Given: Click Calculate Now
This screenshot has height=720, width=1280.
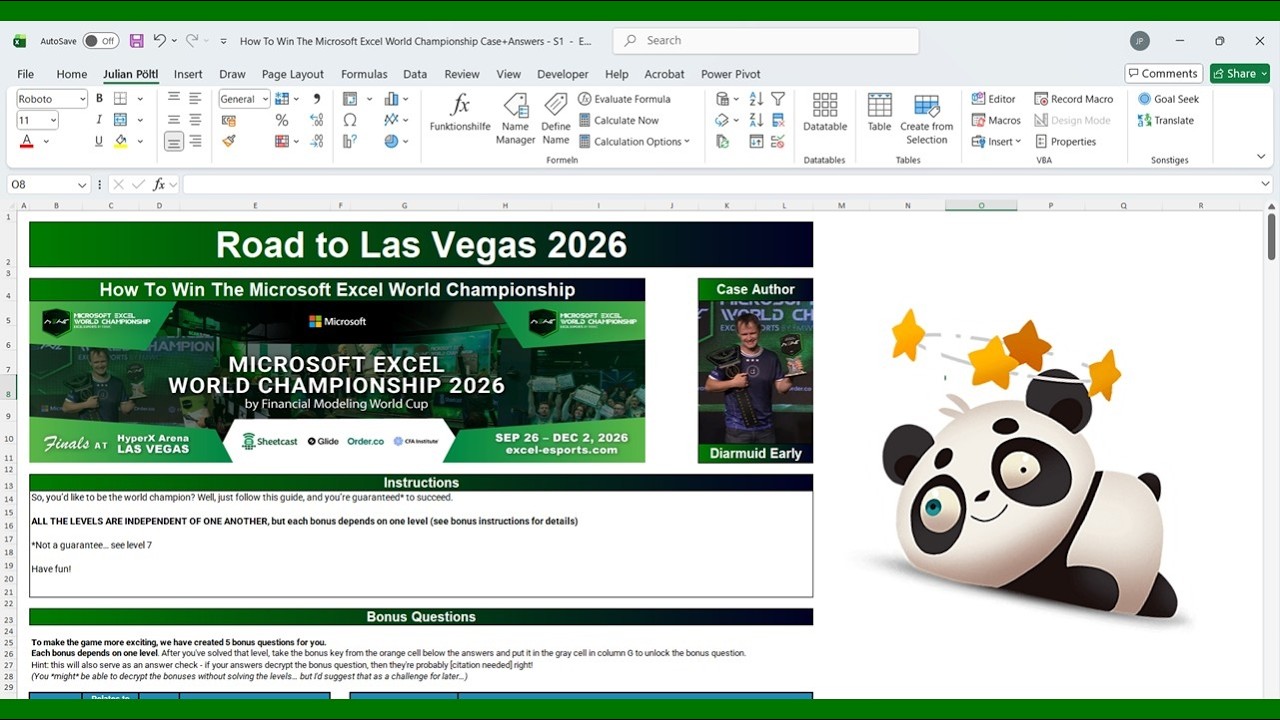Looking at the screenshot, I should click(x=618, y=120).
